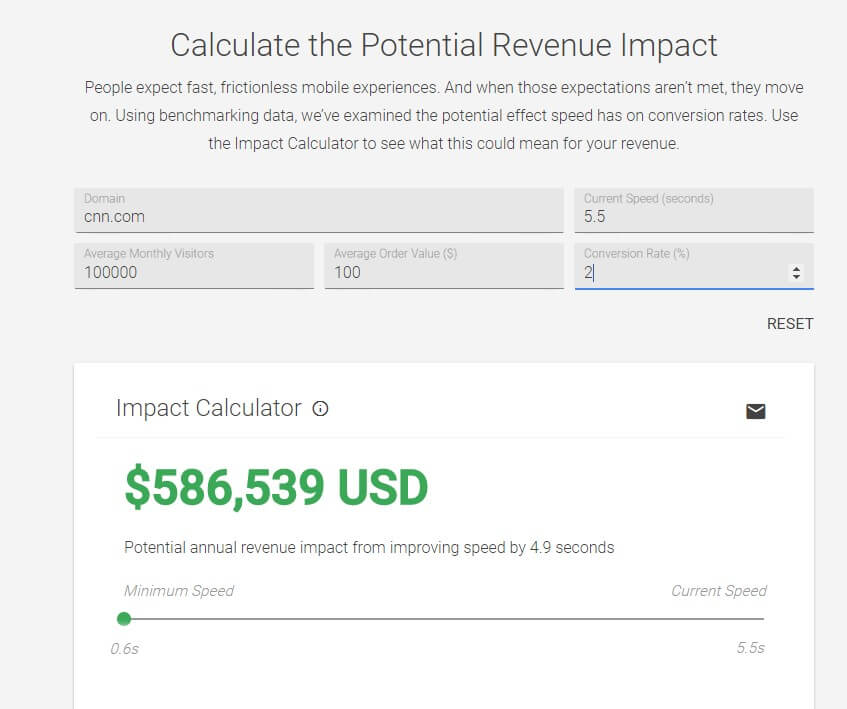
Task: Click the Domain input field
Action: pyautogui.click(x=318, y=216)
